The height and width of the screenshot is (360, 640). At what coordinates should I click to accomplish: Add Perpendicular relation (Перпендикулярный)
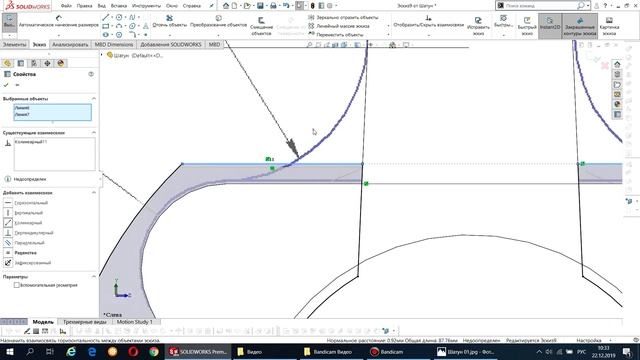29,233
